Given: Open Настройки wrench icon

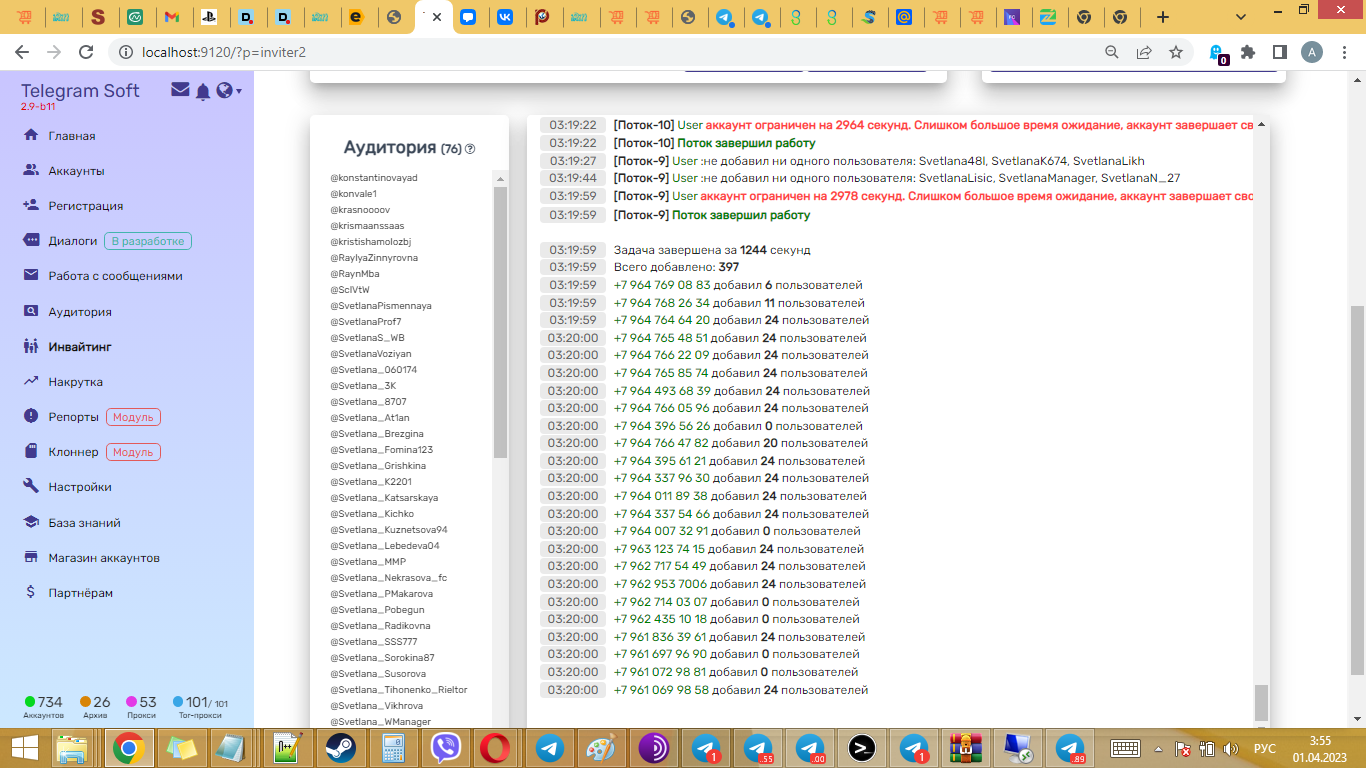Looking at the screenshot, I should tap(31, 487).
